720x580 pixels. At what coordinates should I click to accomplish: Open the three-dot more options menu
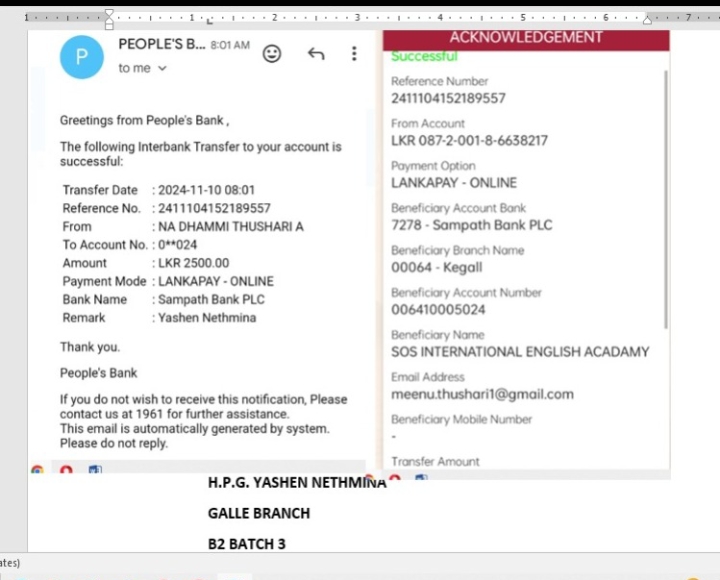pyautogui.click(x=354, y=54)
